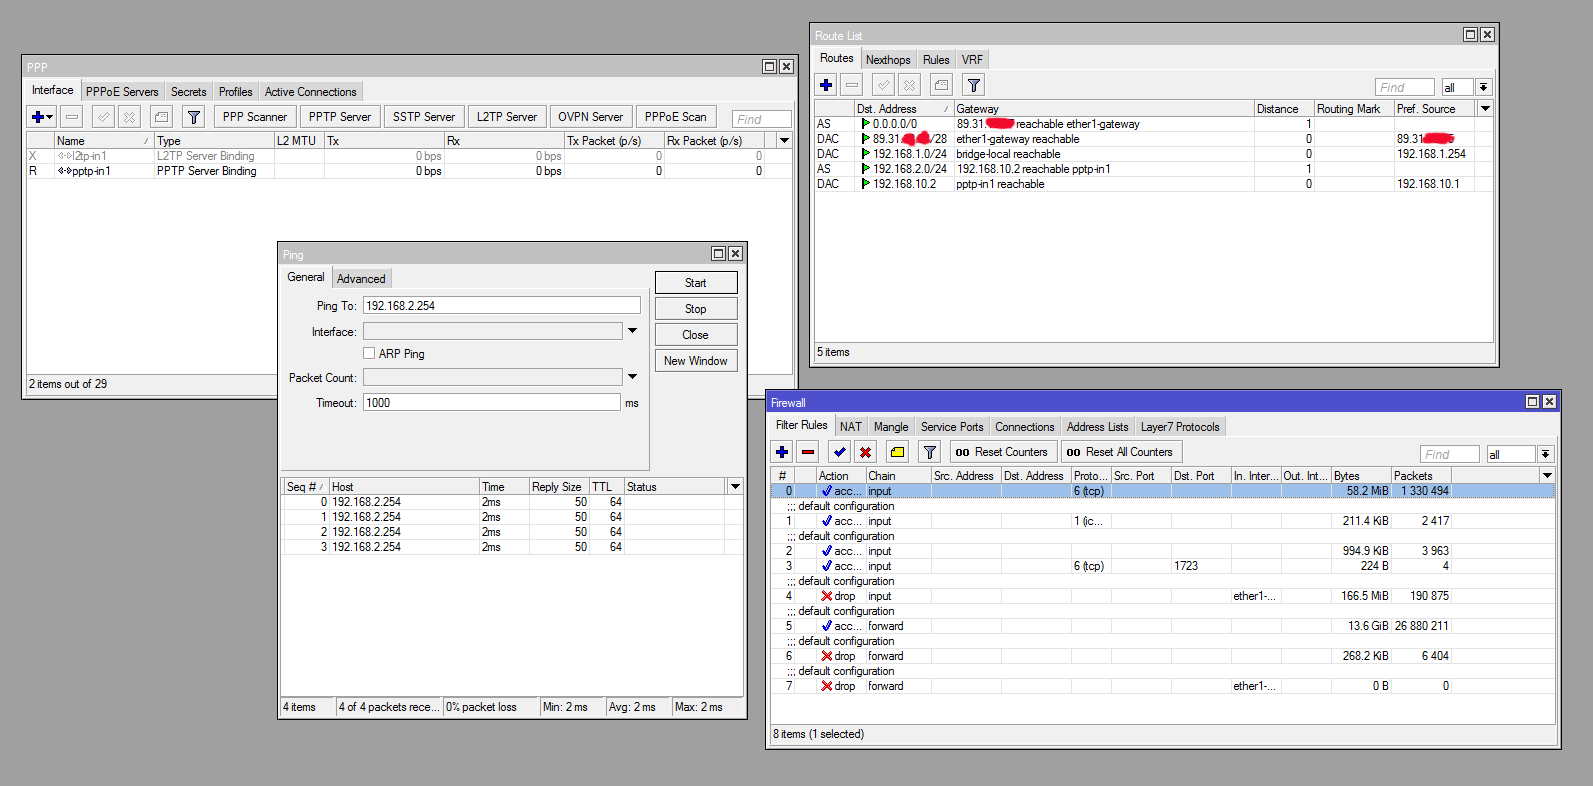Open the Firewall chain 'all' filter dropdown
Viewport: 1593px width, 786px height.
point(1545,454)
